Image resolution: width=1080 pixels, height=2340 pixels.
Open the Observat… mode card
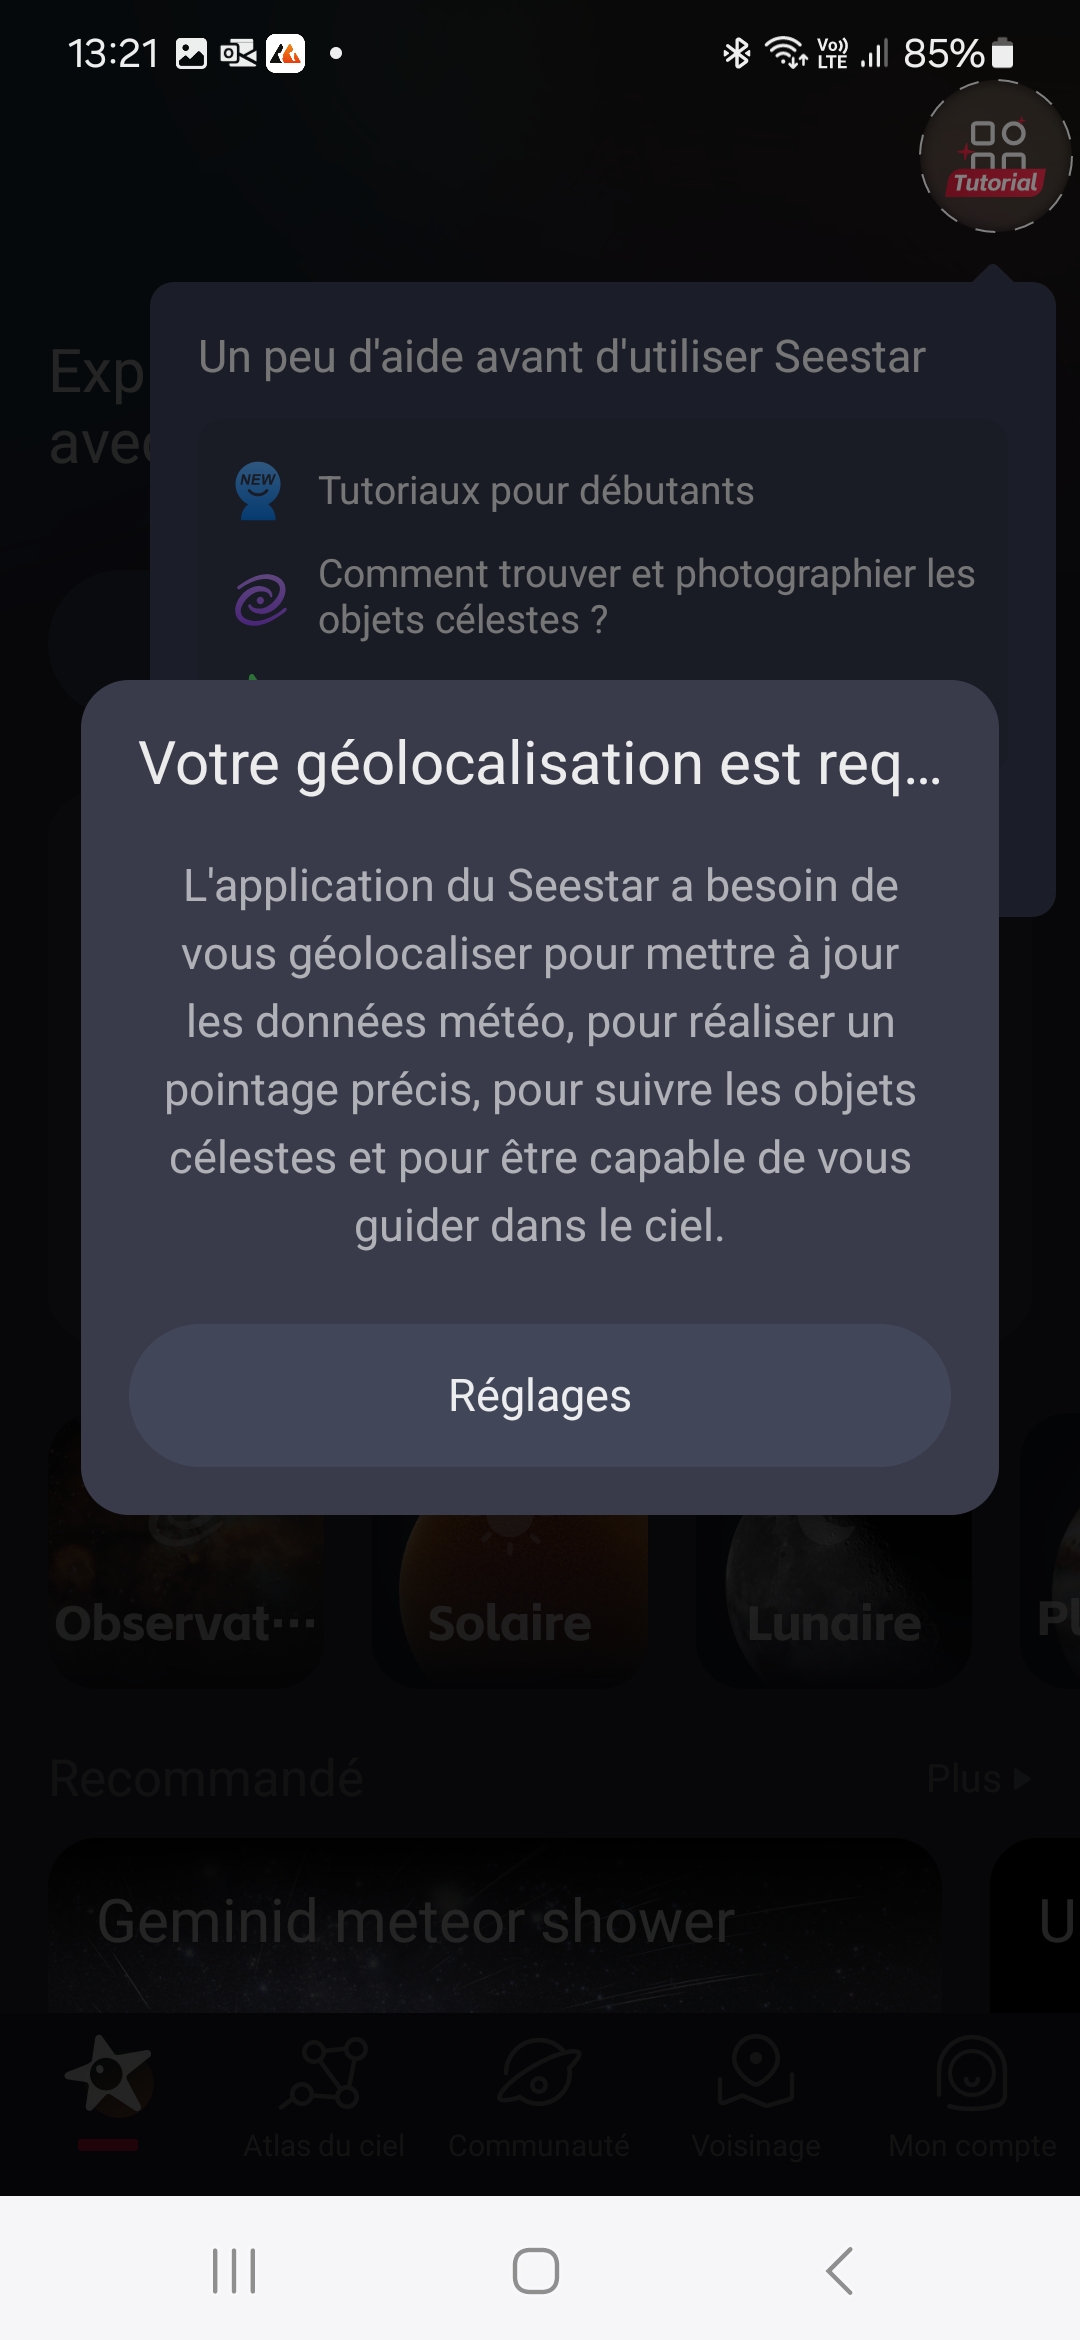186,1600
